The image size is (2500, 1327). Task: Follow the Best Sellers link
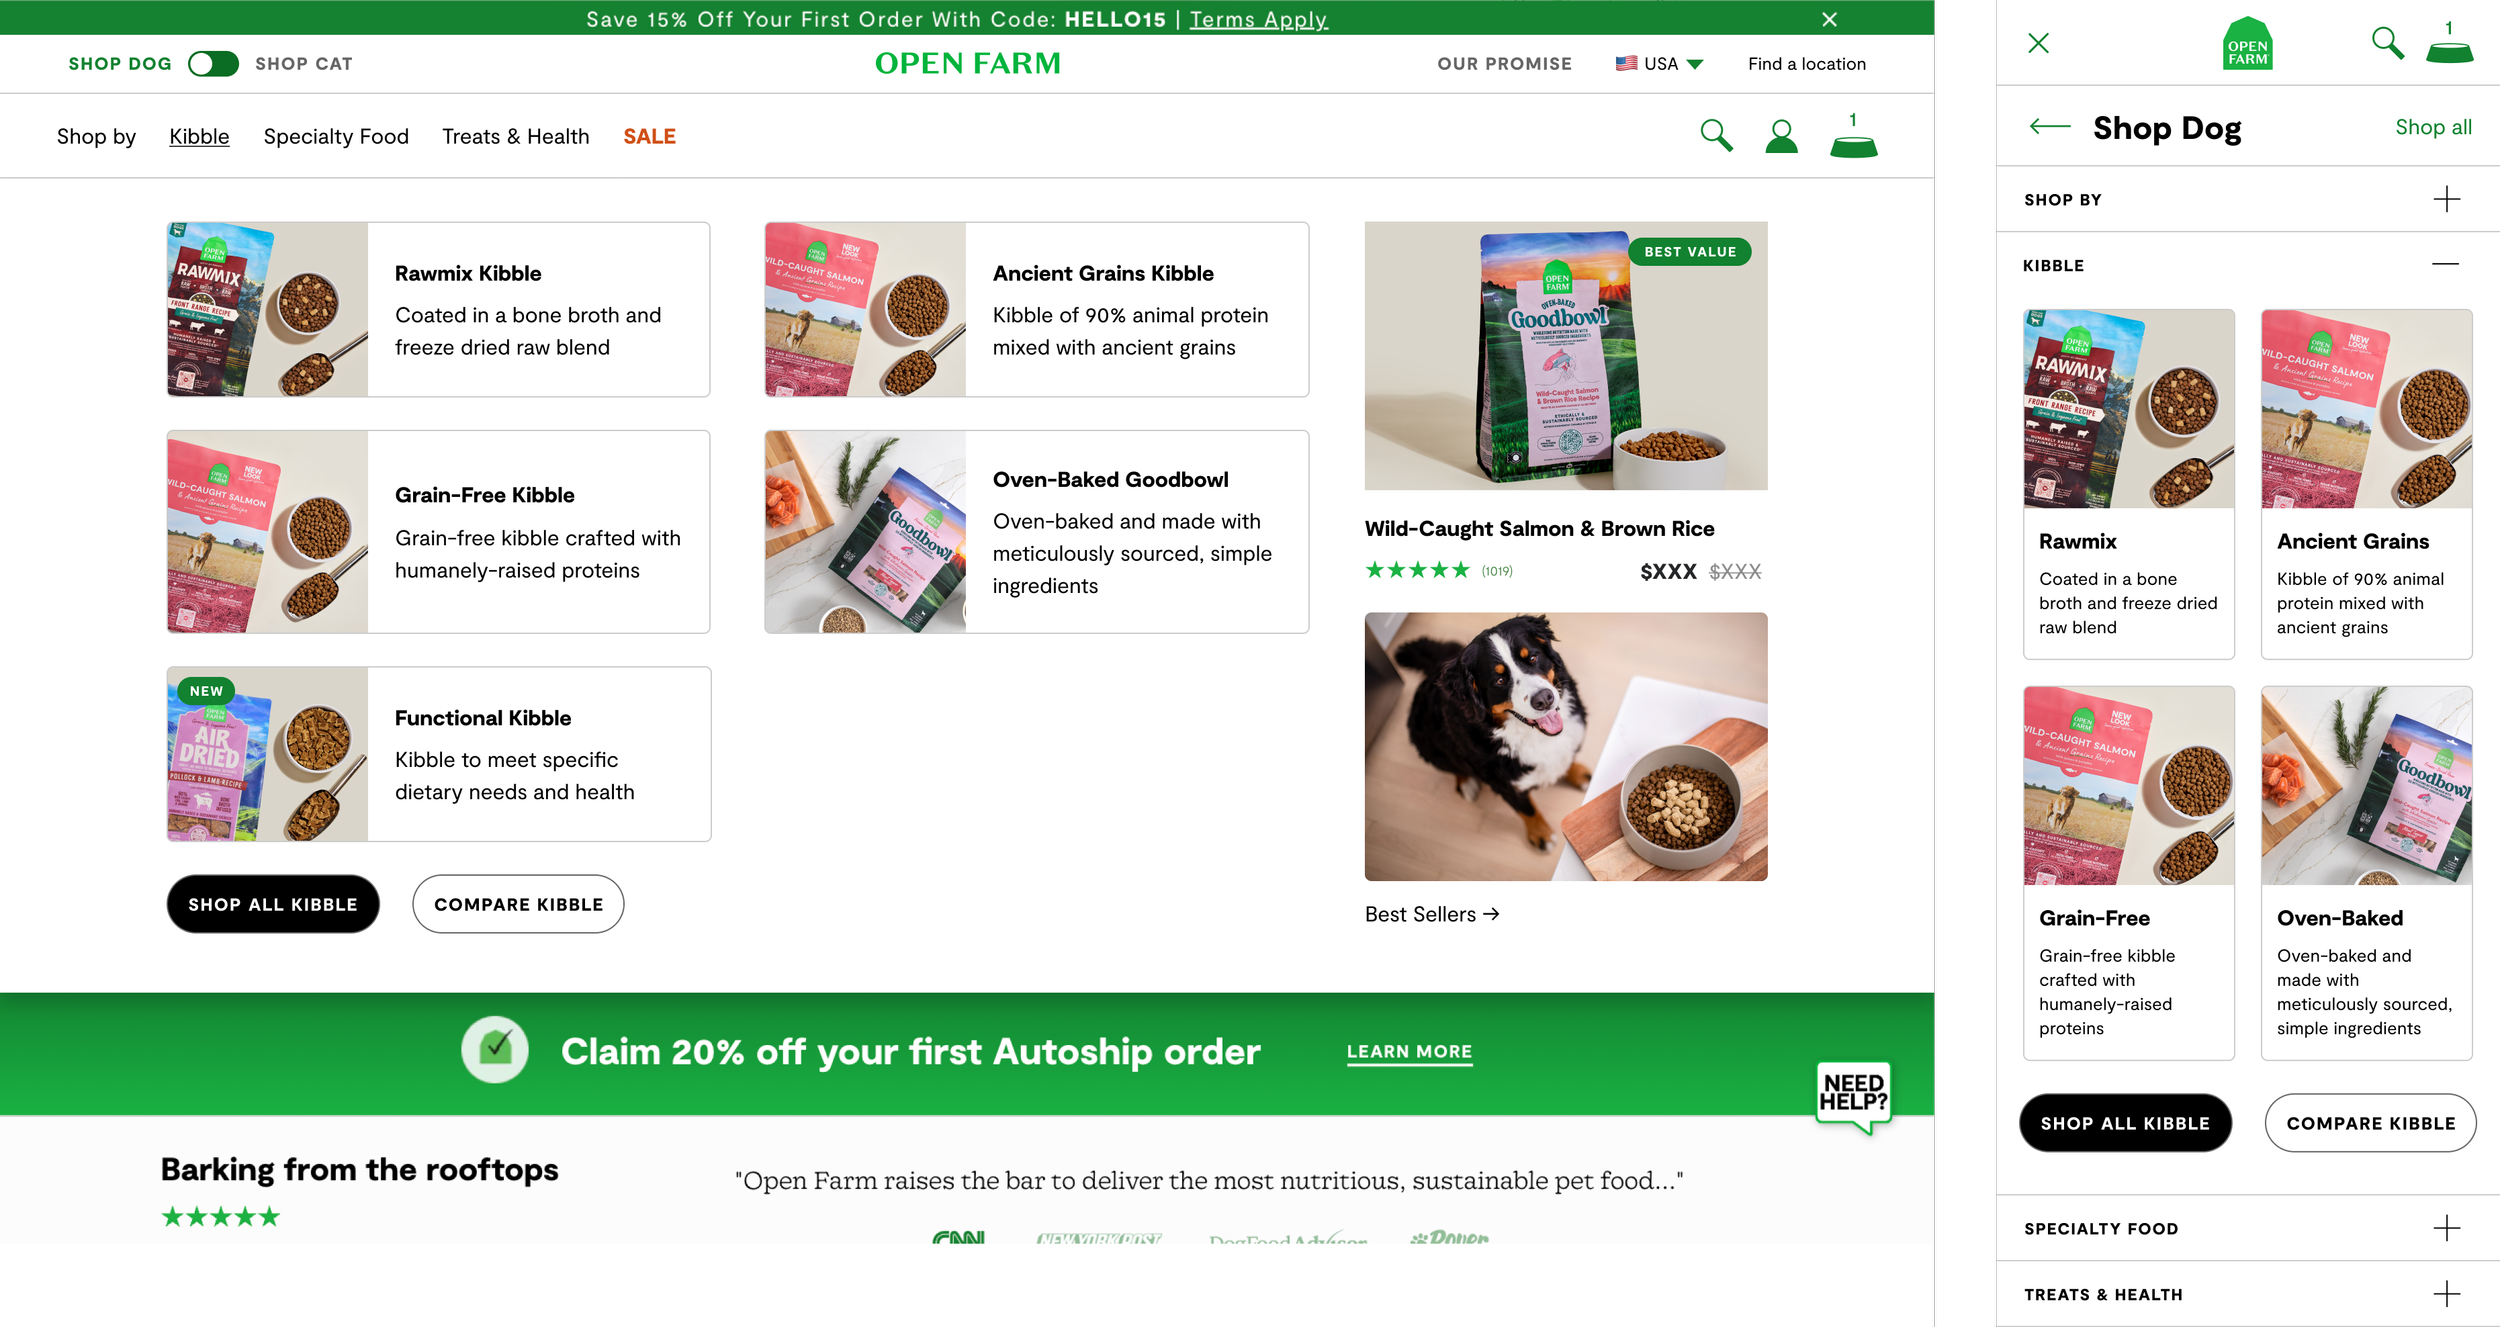tap(1432, 914)
